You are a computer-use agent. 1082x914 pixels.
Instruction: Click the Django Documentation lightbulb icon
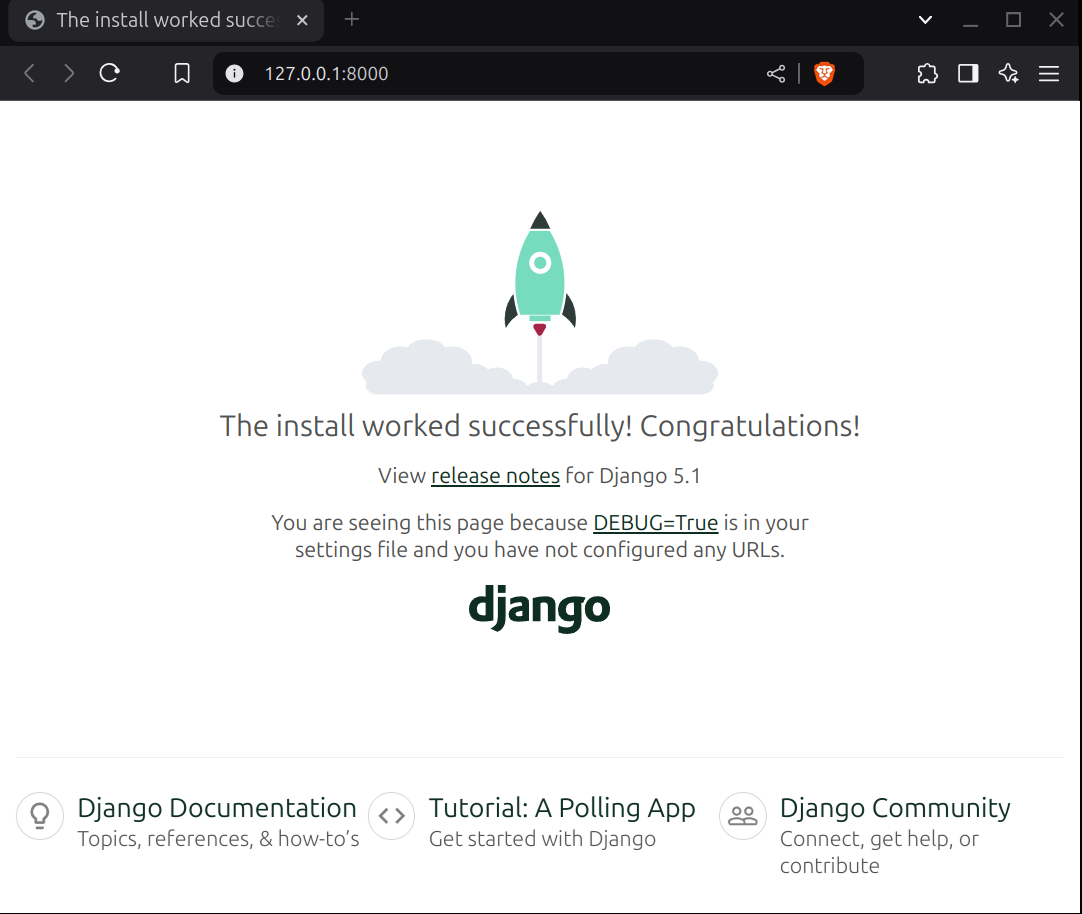(x=39, y=816)
